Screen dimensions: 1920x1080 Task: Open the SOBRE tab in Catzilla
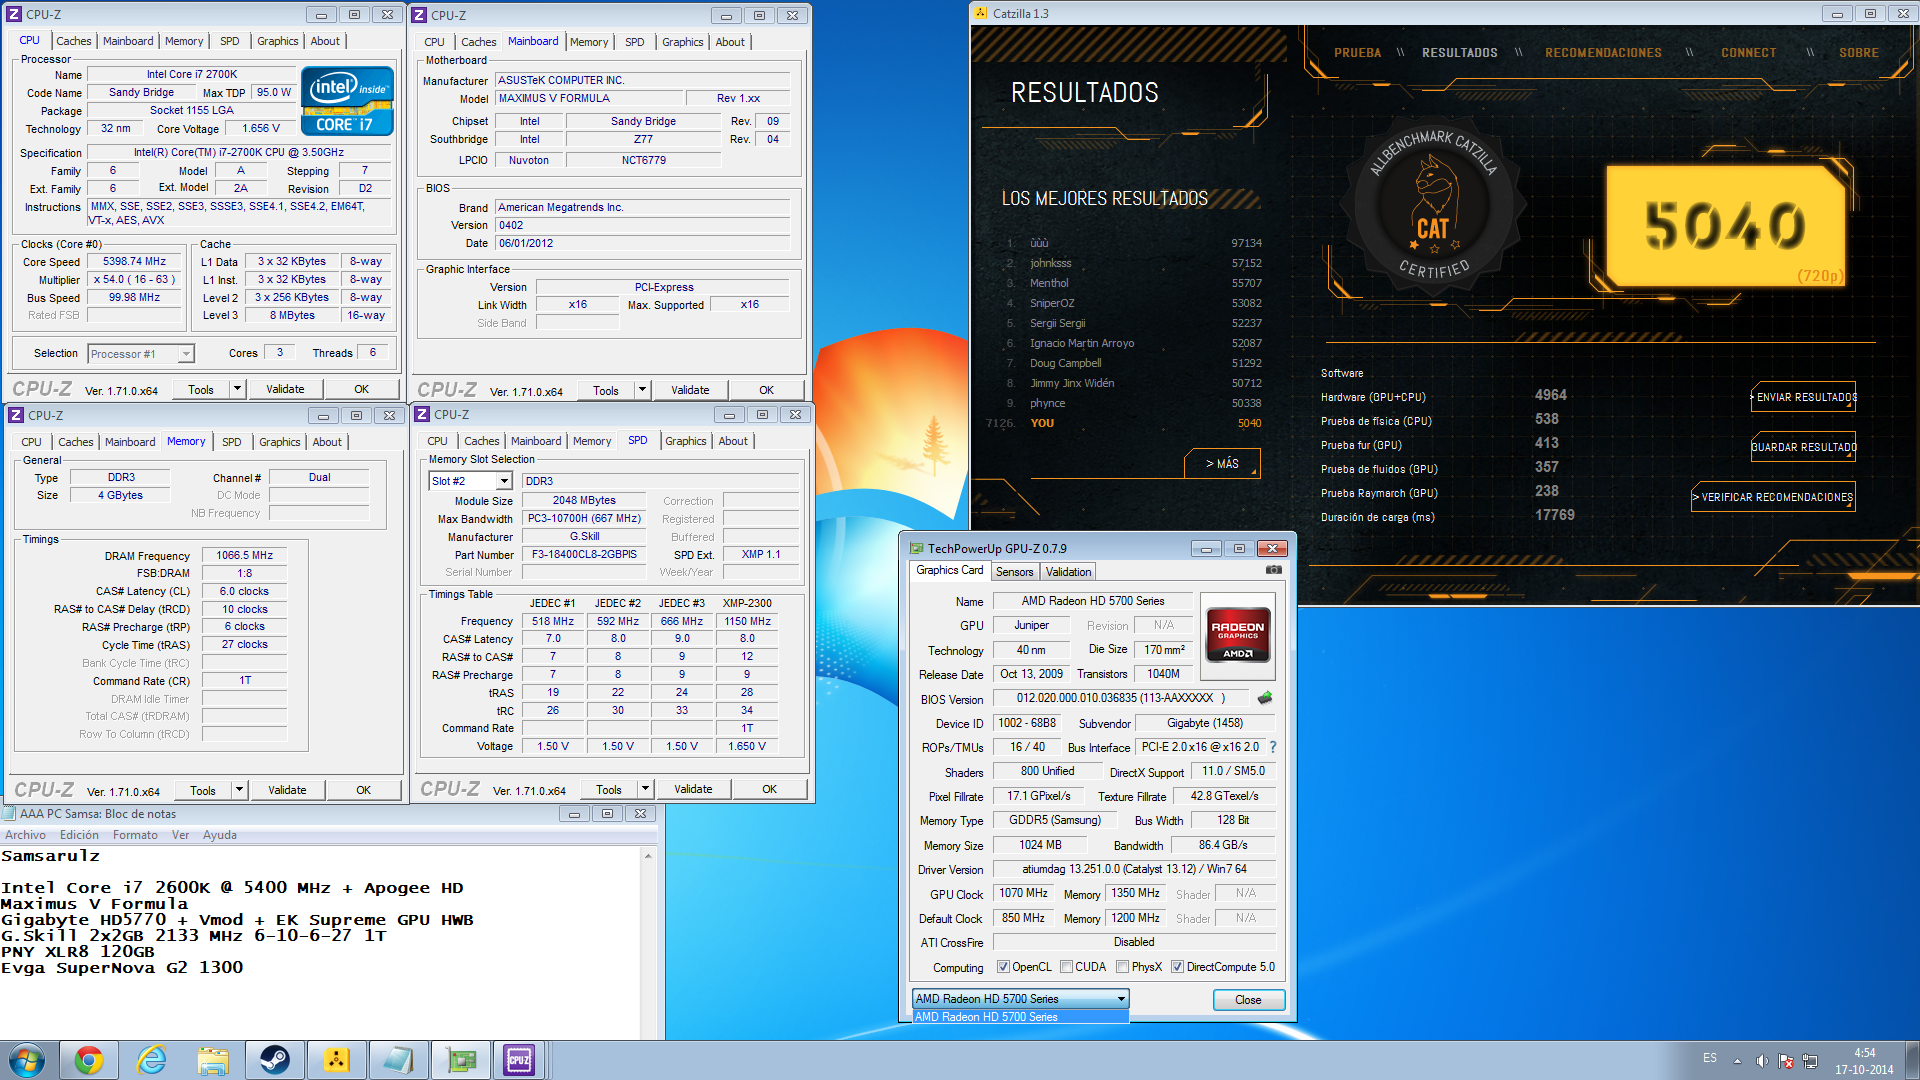point(1858,53)
